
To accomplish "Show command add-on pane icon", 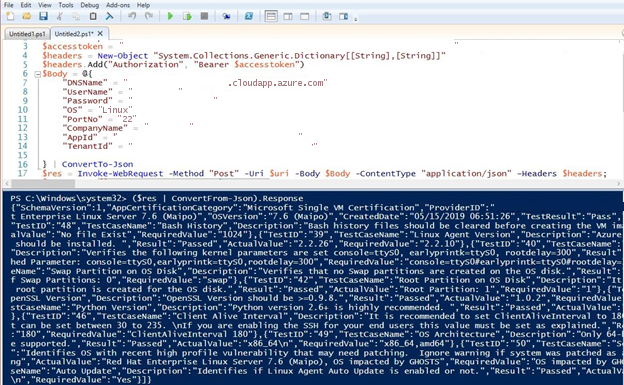I will (x=343, y=16).
